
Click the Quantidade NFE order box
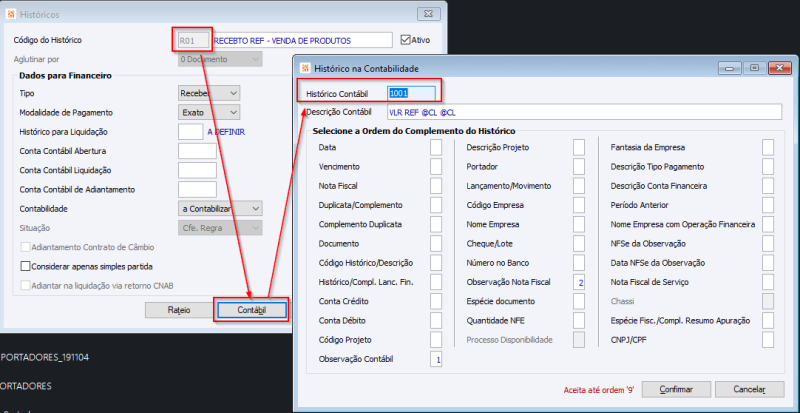579,321
